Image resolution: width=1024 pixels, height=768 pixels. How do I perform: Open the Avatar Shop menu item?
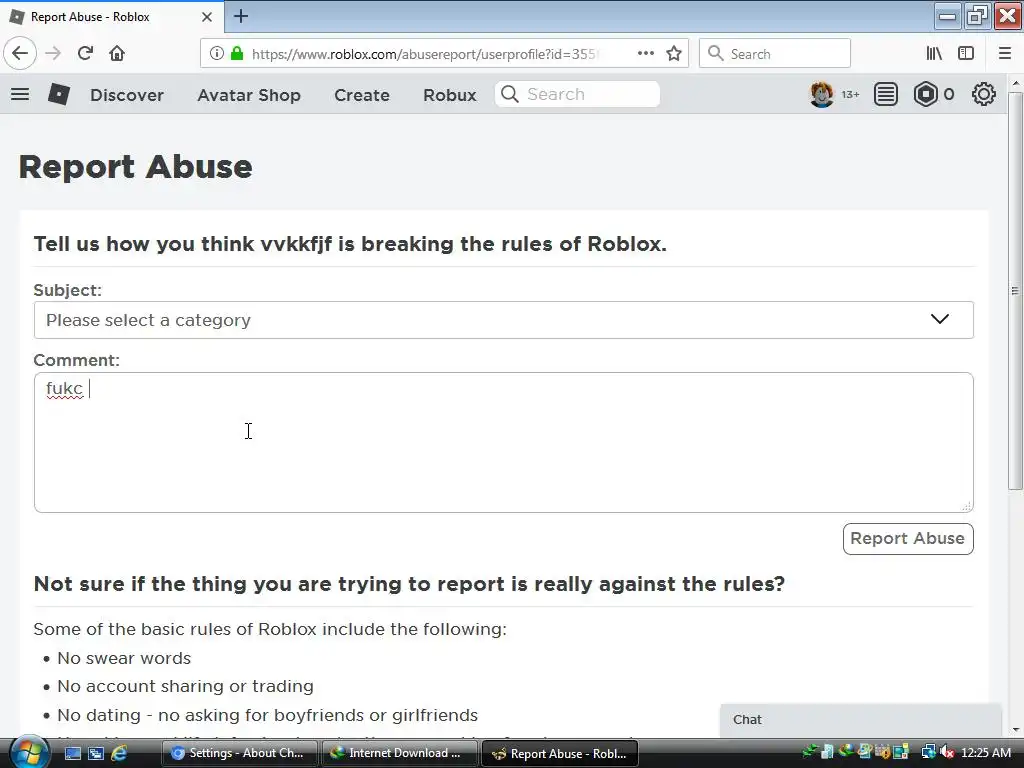(249, 95)
